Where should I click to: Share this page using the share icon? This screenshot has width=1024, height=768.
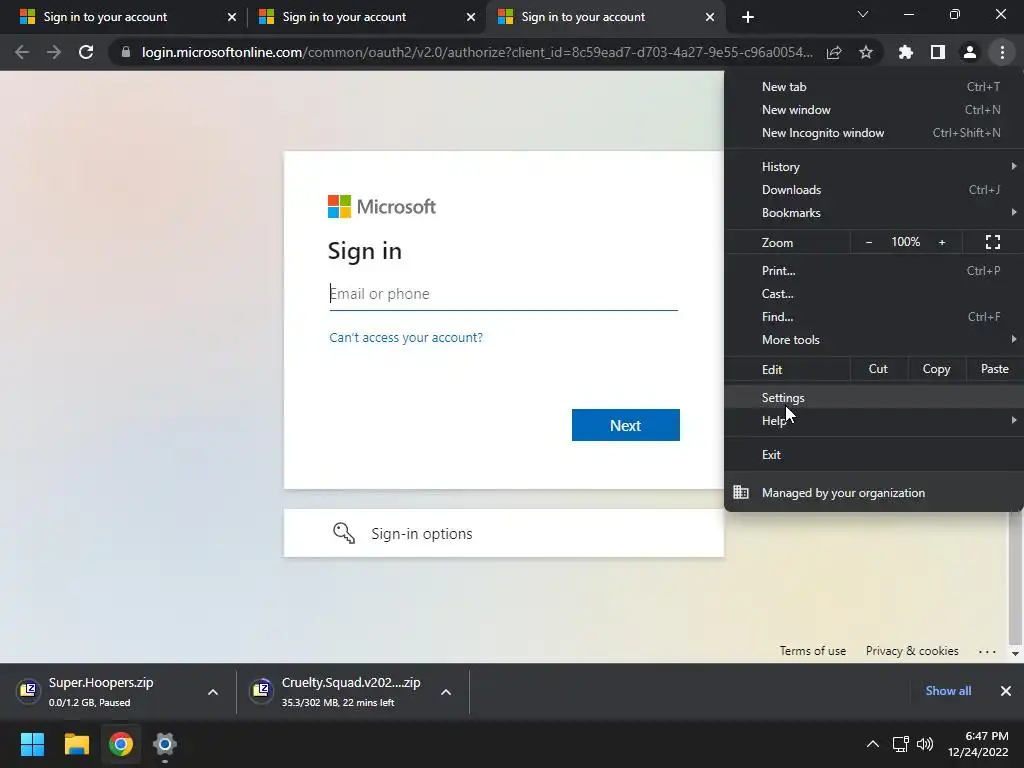click(834, 52)
